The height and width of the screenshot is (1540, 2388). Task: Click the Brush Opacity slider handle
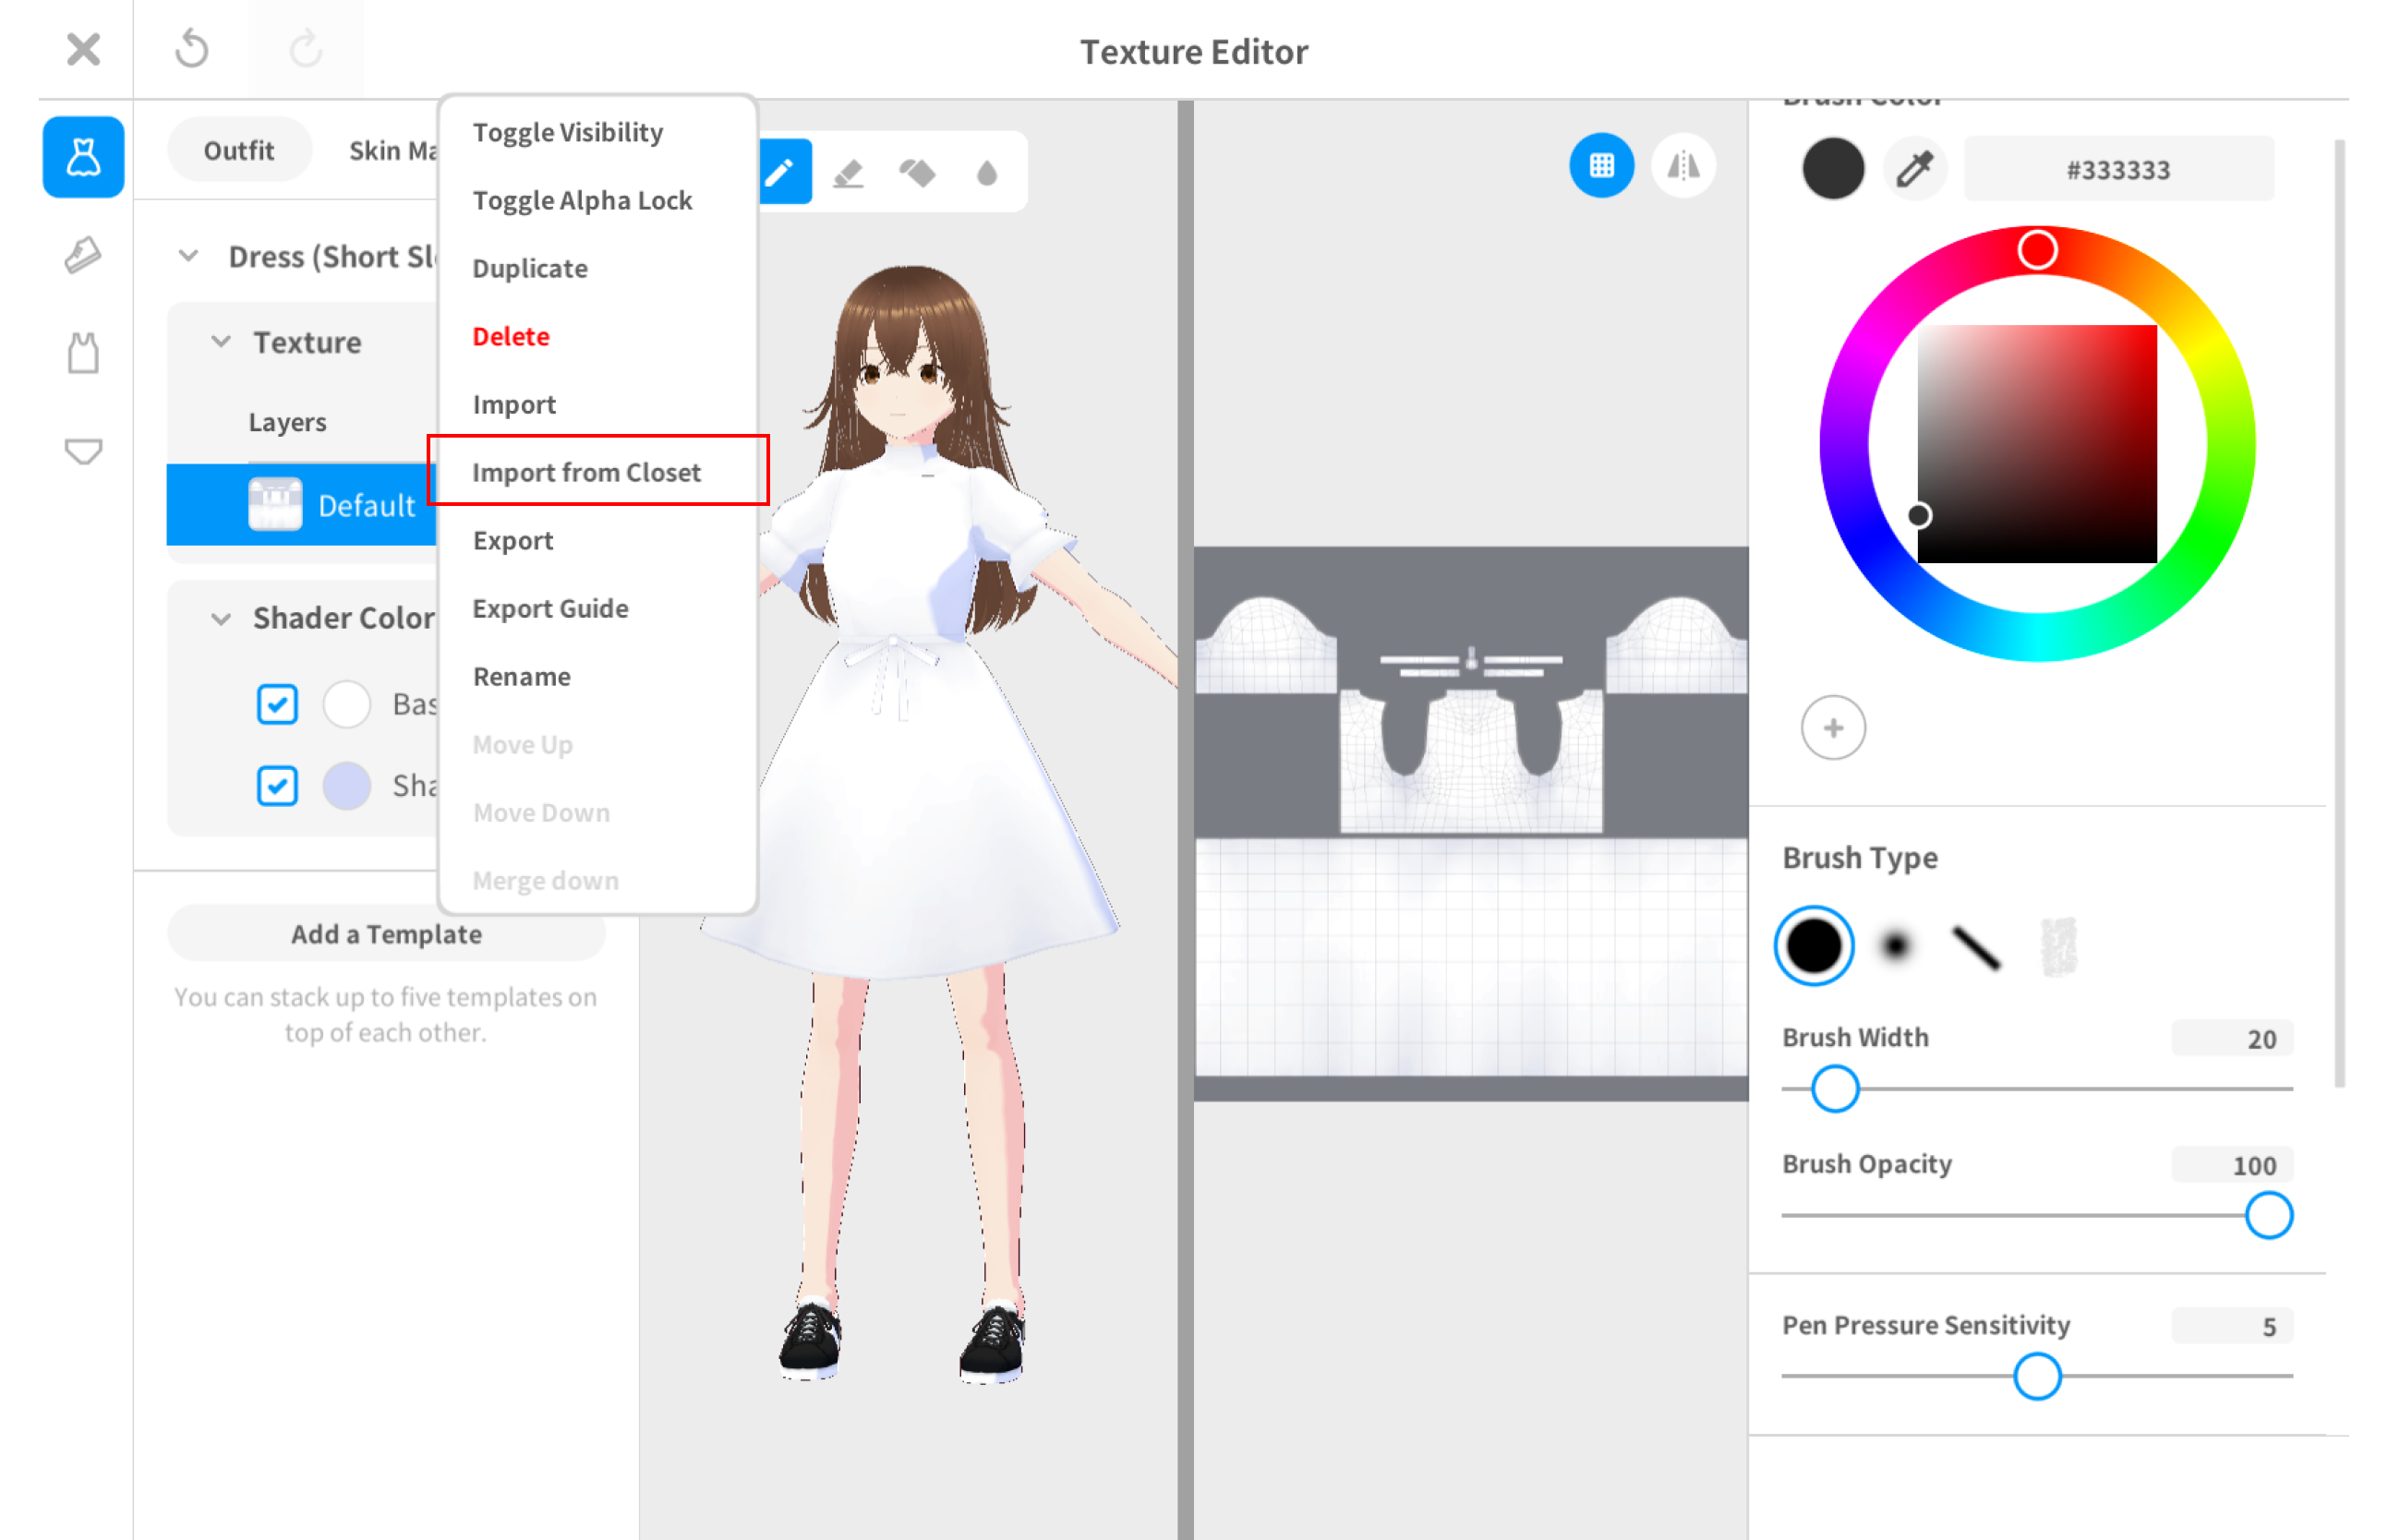click(2268, 1215)
